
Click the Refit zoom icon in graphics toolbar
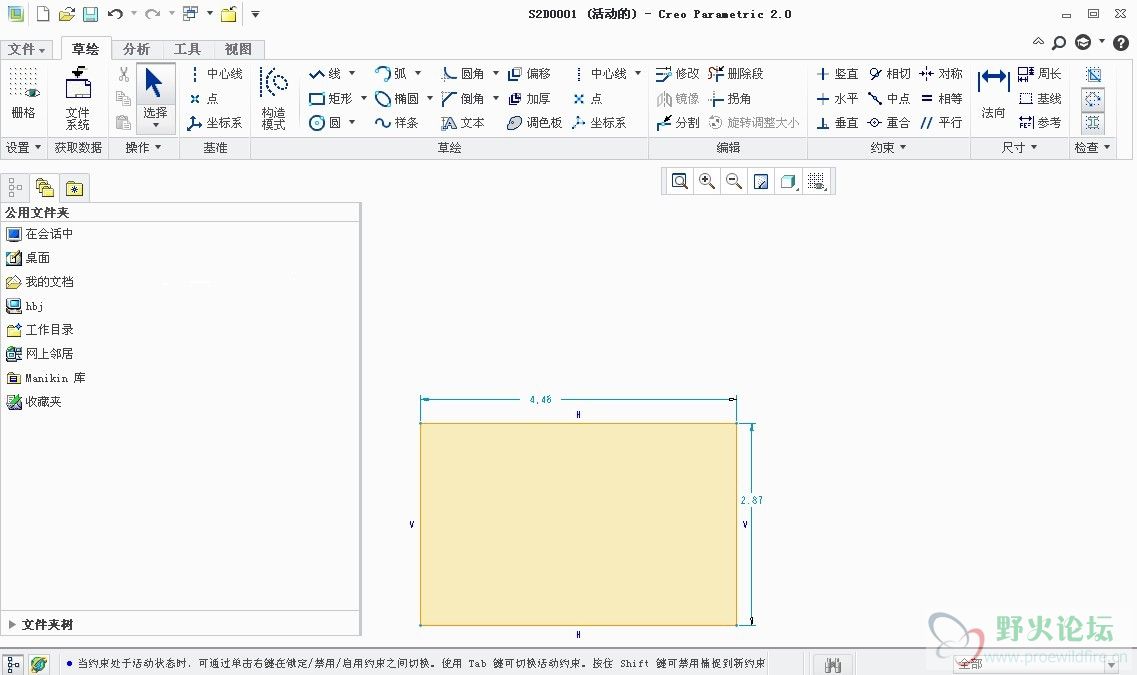(x=679, y=181)
